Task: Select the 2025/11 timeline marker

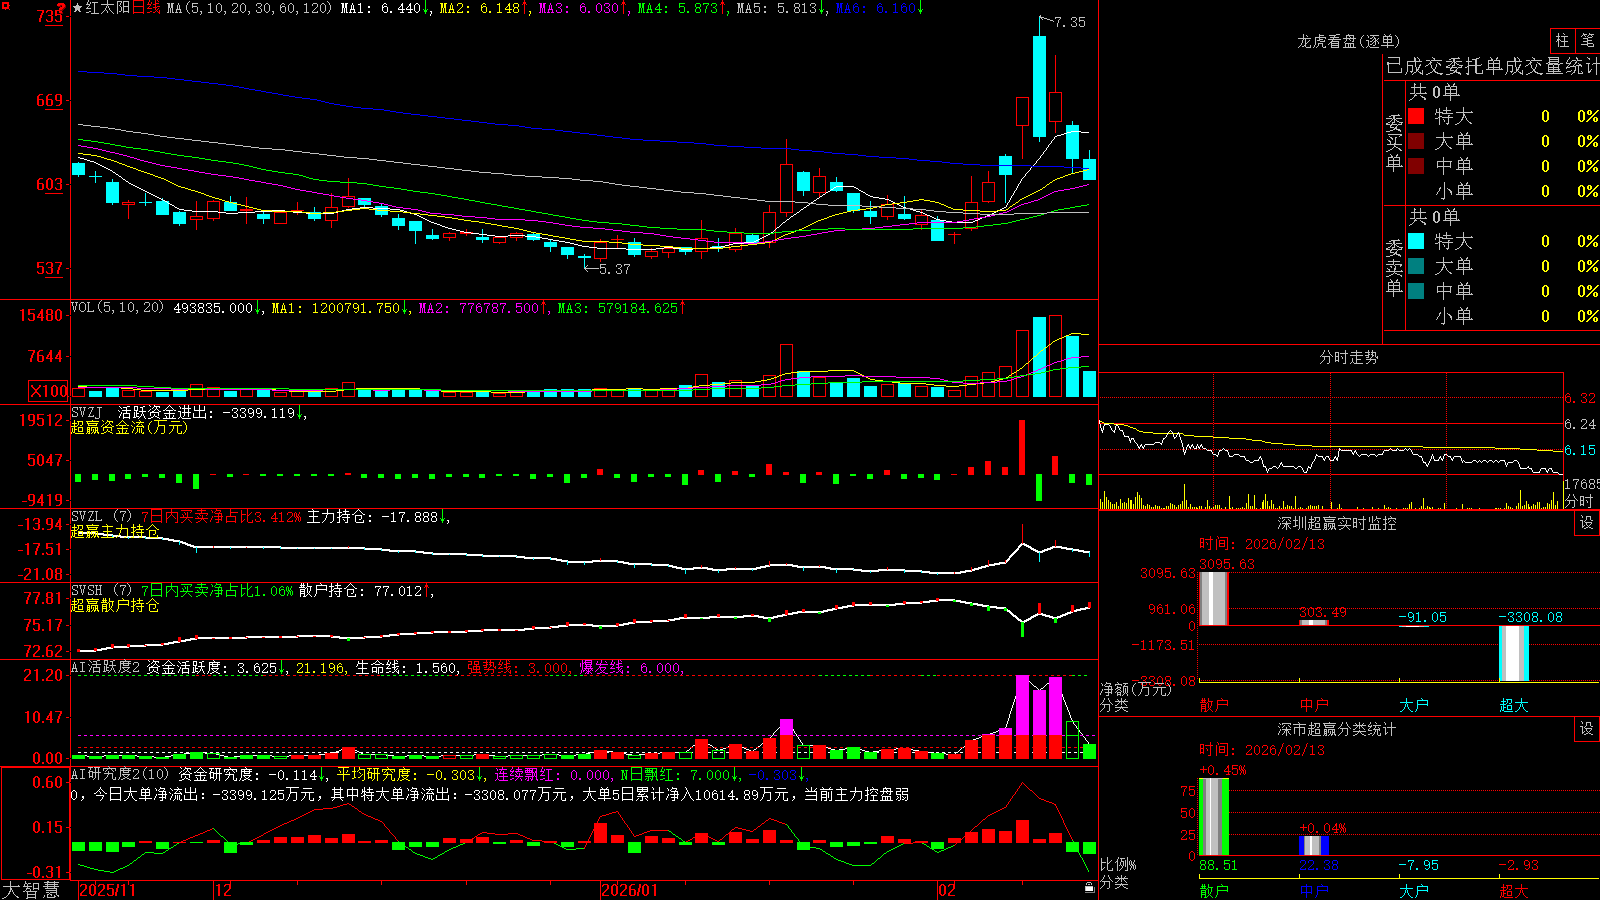Action: pyautogui.click(x=107, y=890)
